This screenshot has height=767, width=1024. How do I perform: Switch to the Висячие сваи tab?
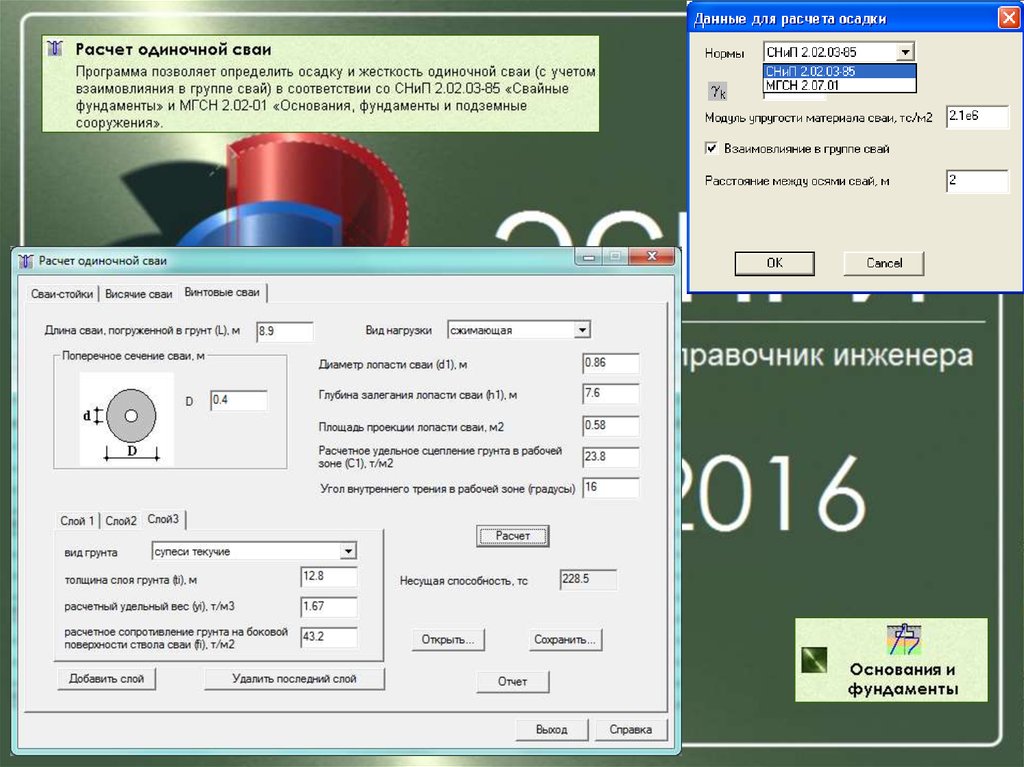(x=139, y=294)
